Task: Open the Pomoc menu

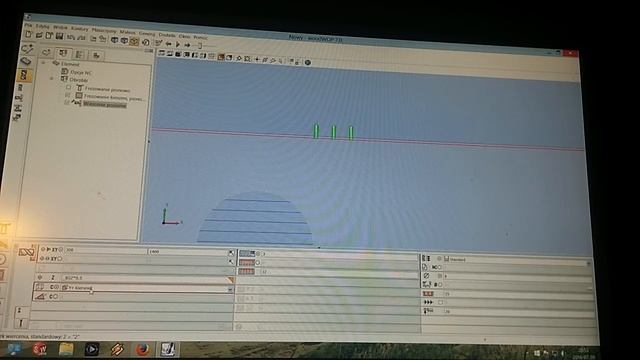Action: click(200, 37)
